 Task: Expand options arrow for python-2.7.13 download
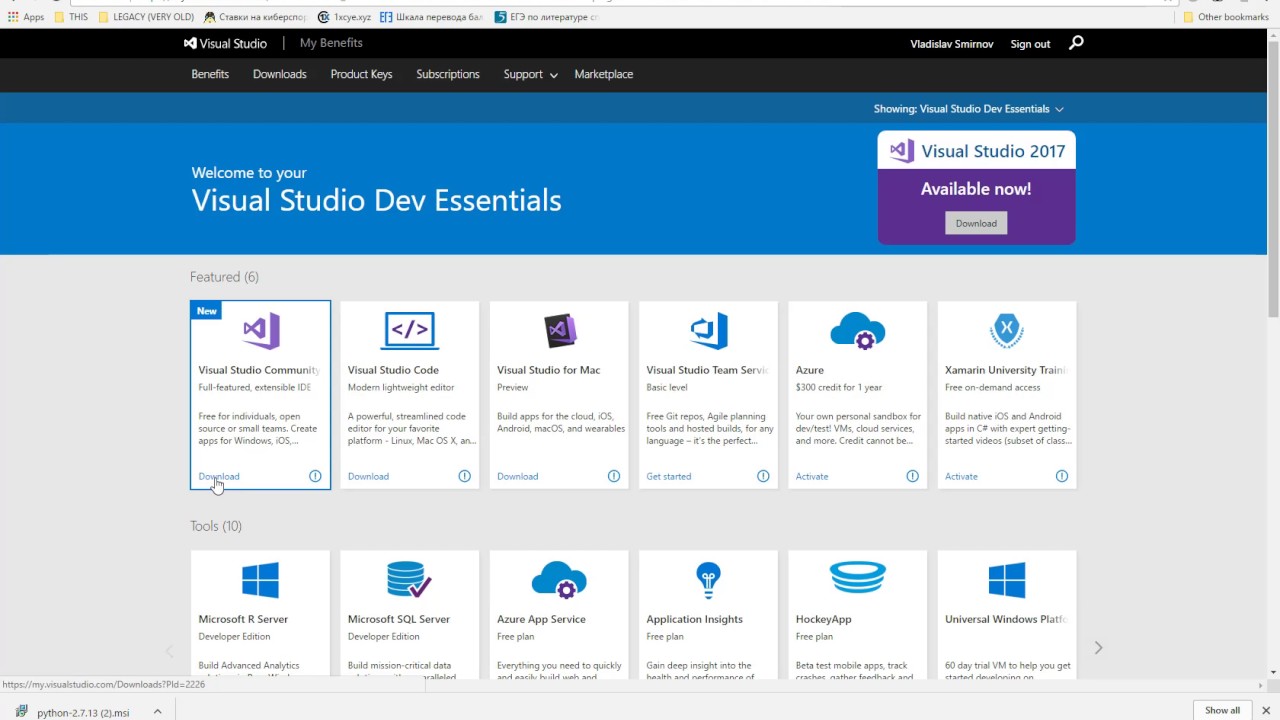[x=157, y=712]
